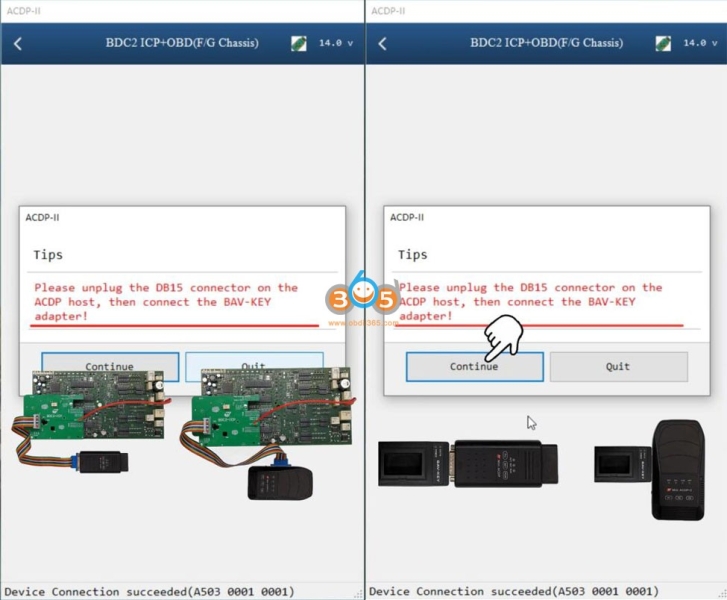
Task: Click left panel green device status icon
Action: [x=299, y=43]
